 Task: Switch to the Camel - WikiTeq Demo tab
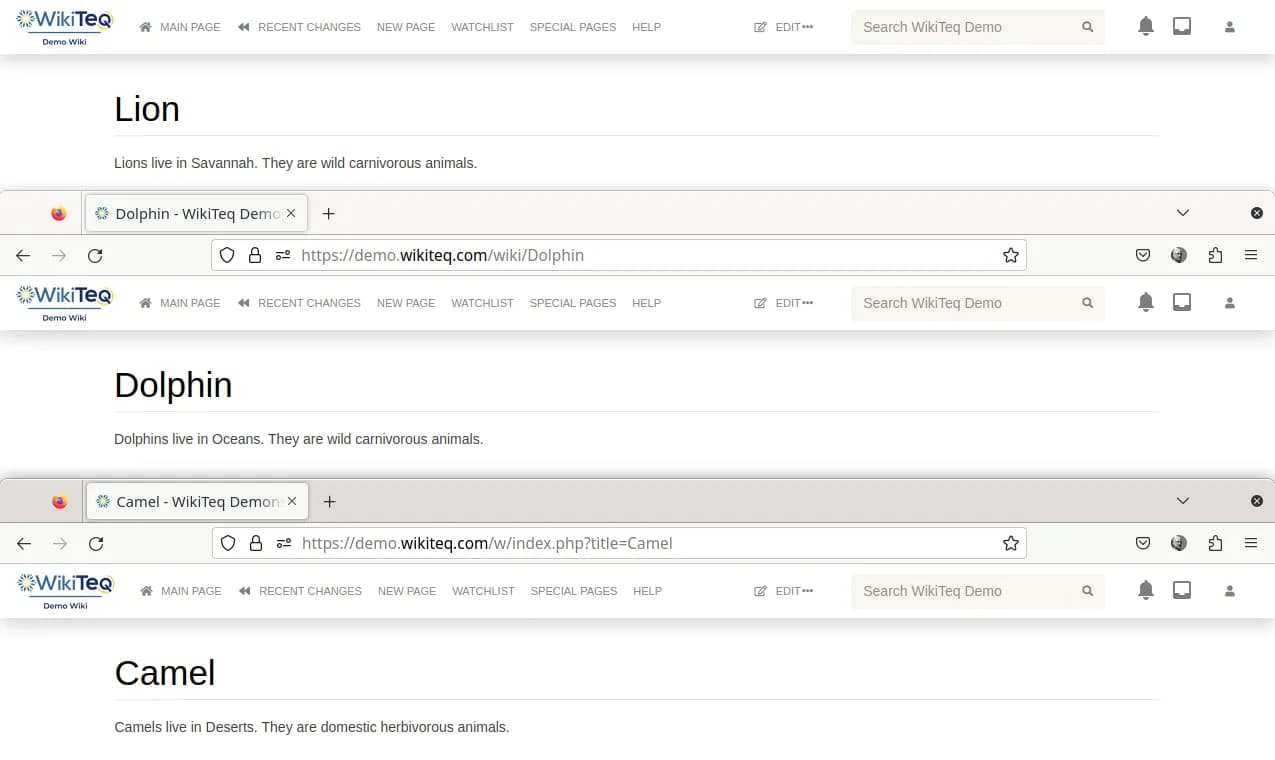click(190, 500)
